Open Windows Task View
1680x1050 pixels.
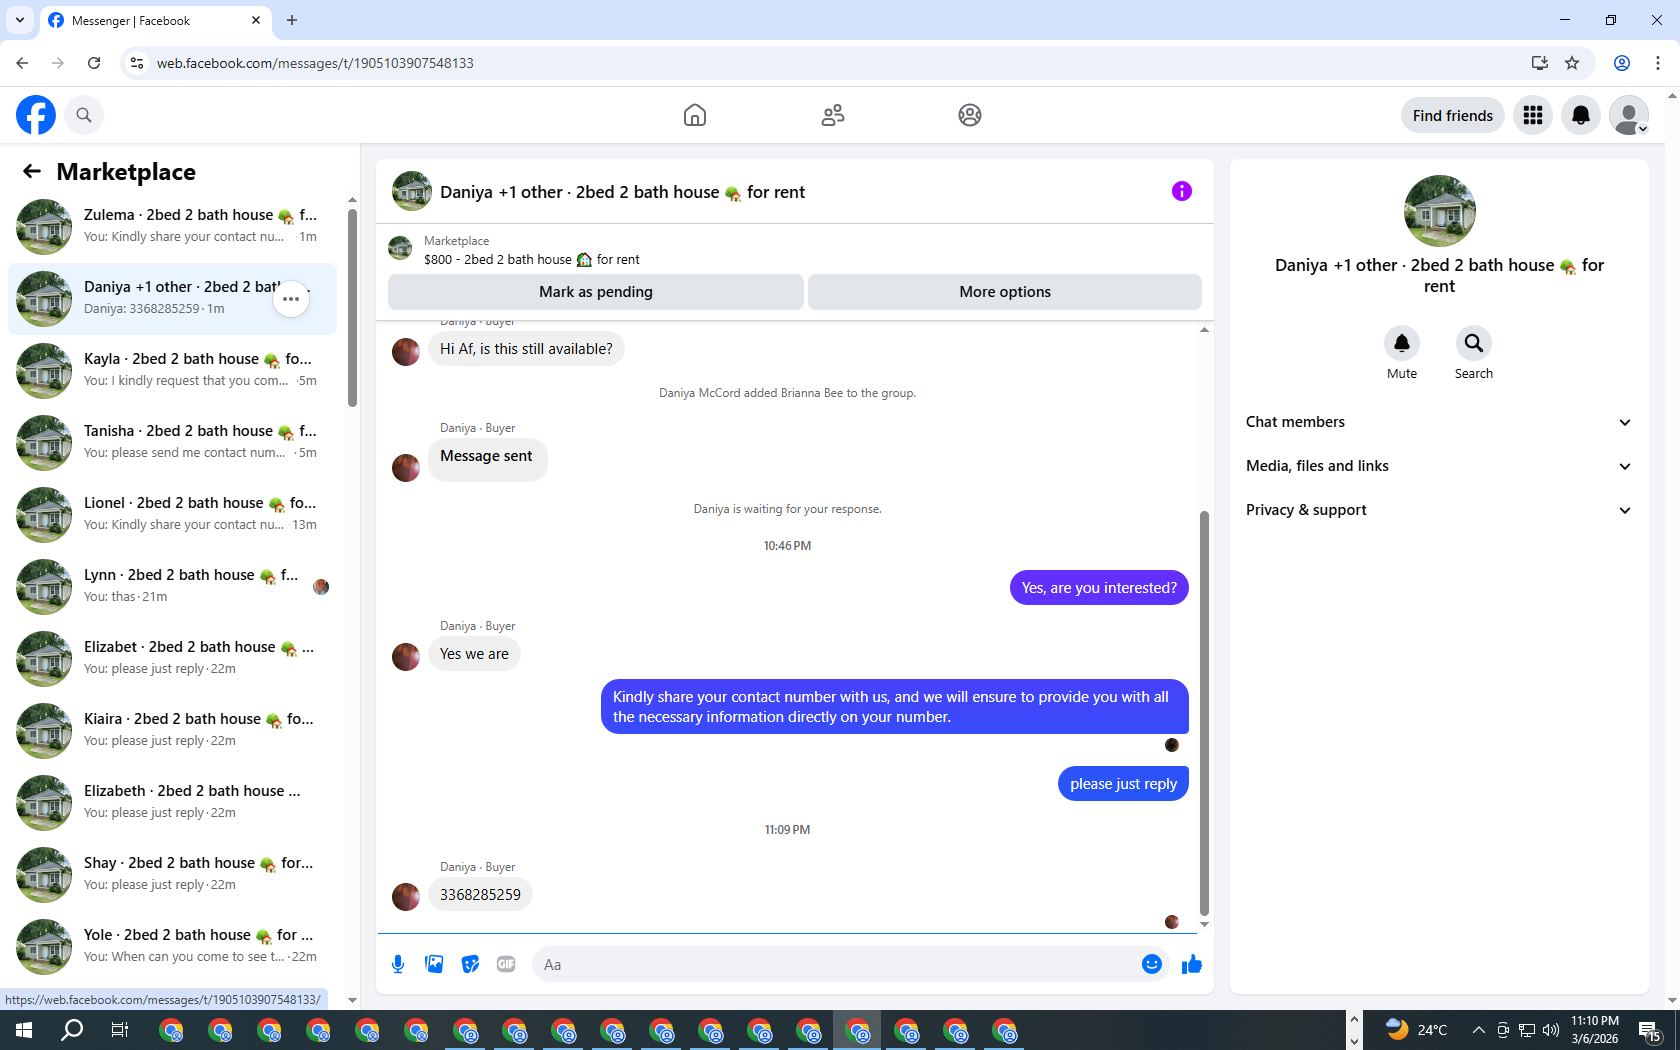click(120, 1030)
